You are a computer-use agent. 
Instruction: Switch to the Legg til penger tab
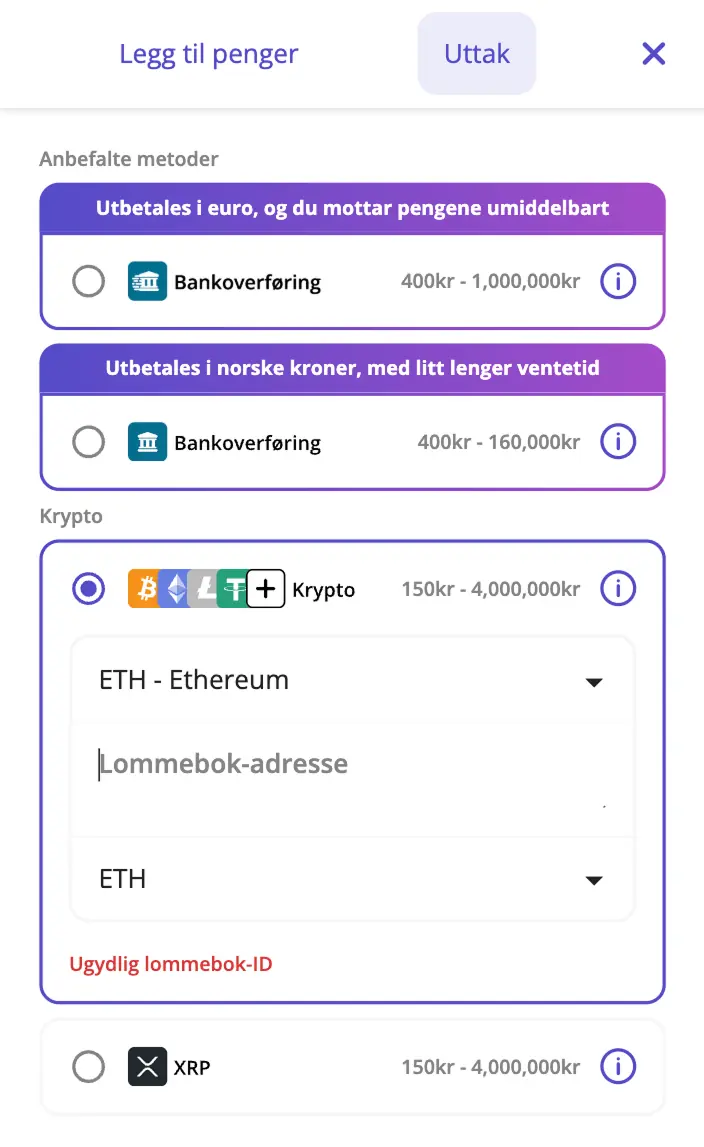(209, 54)
